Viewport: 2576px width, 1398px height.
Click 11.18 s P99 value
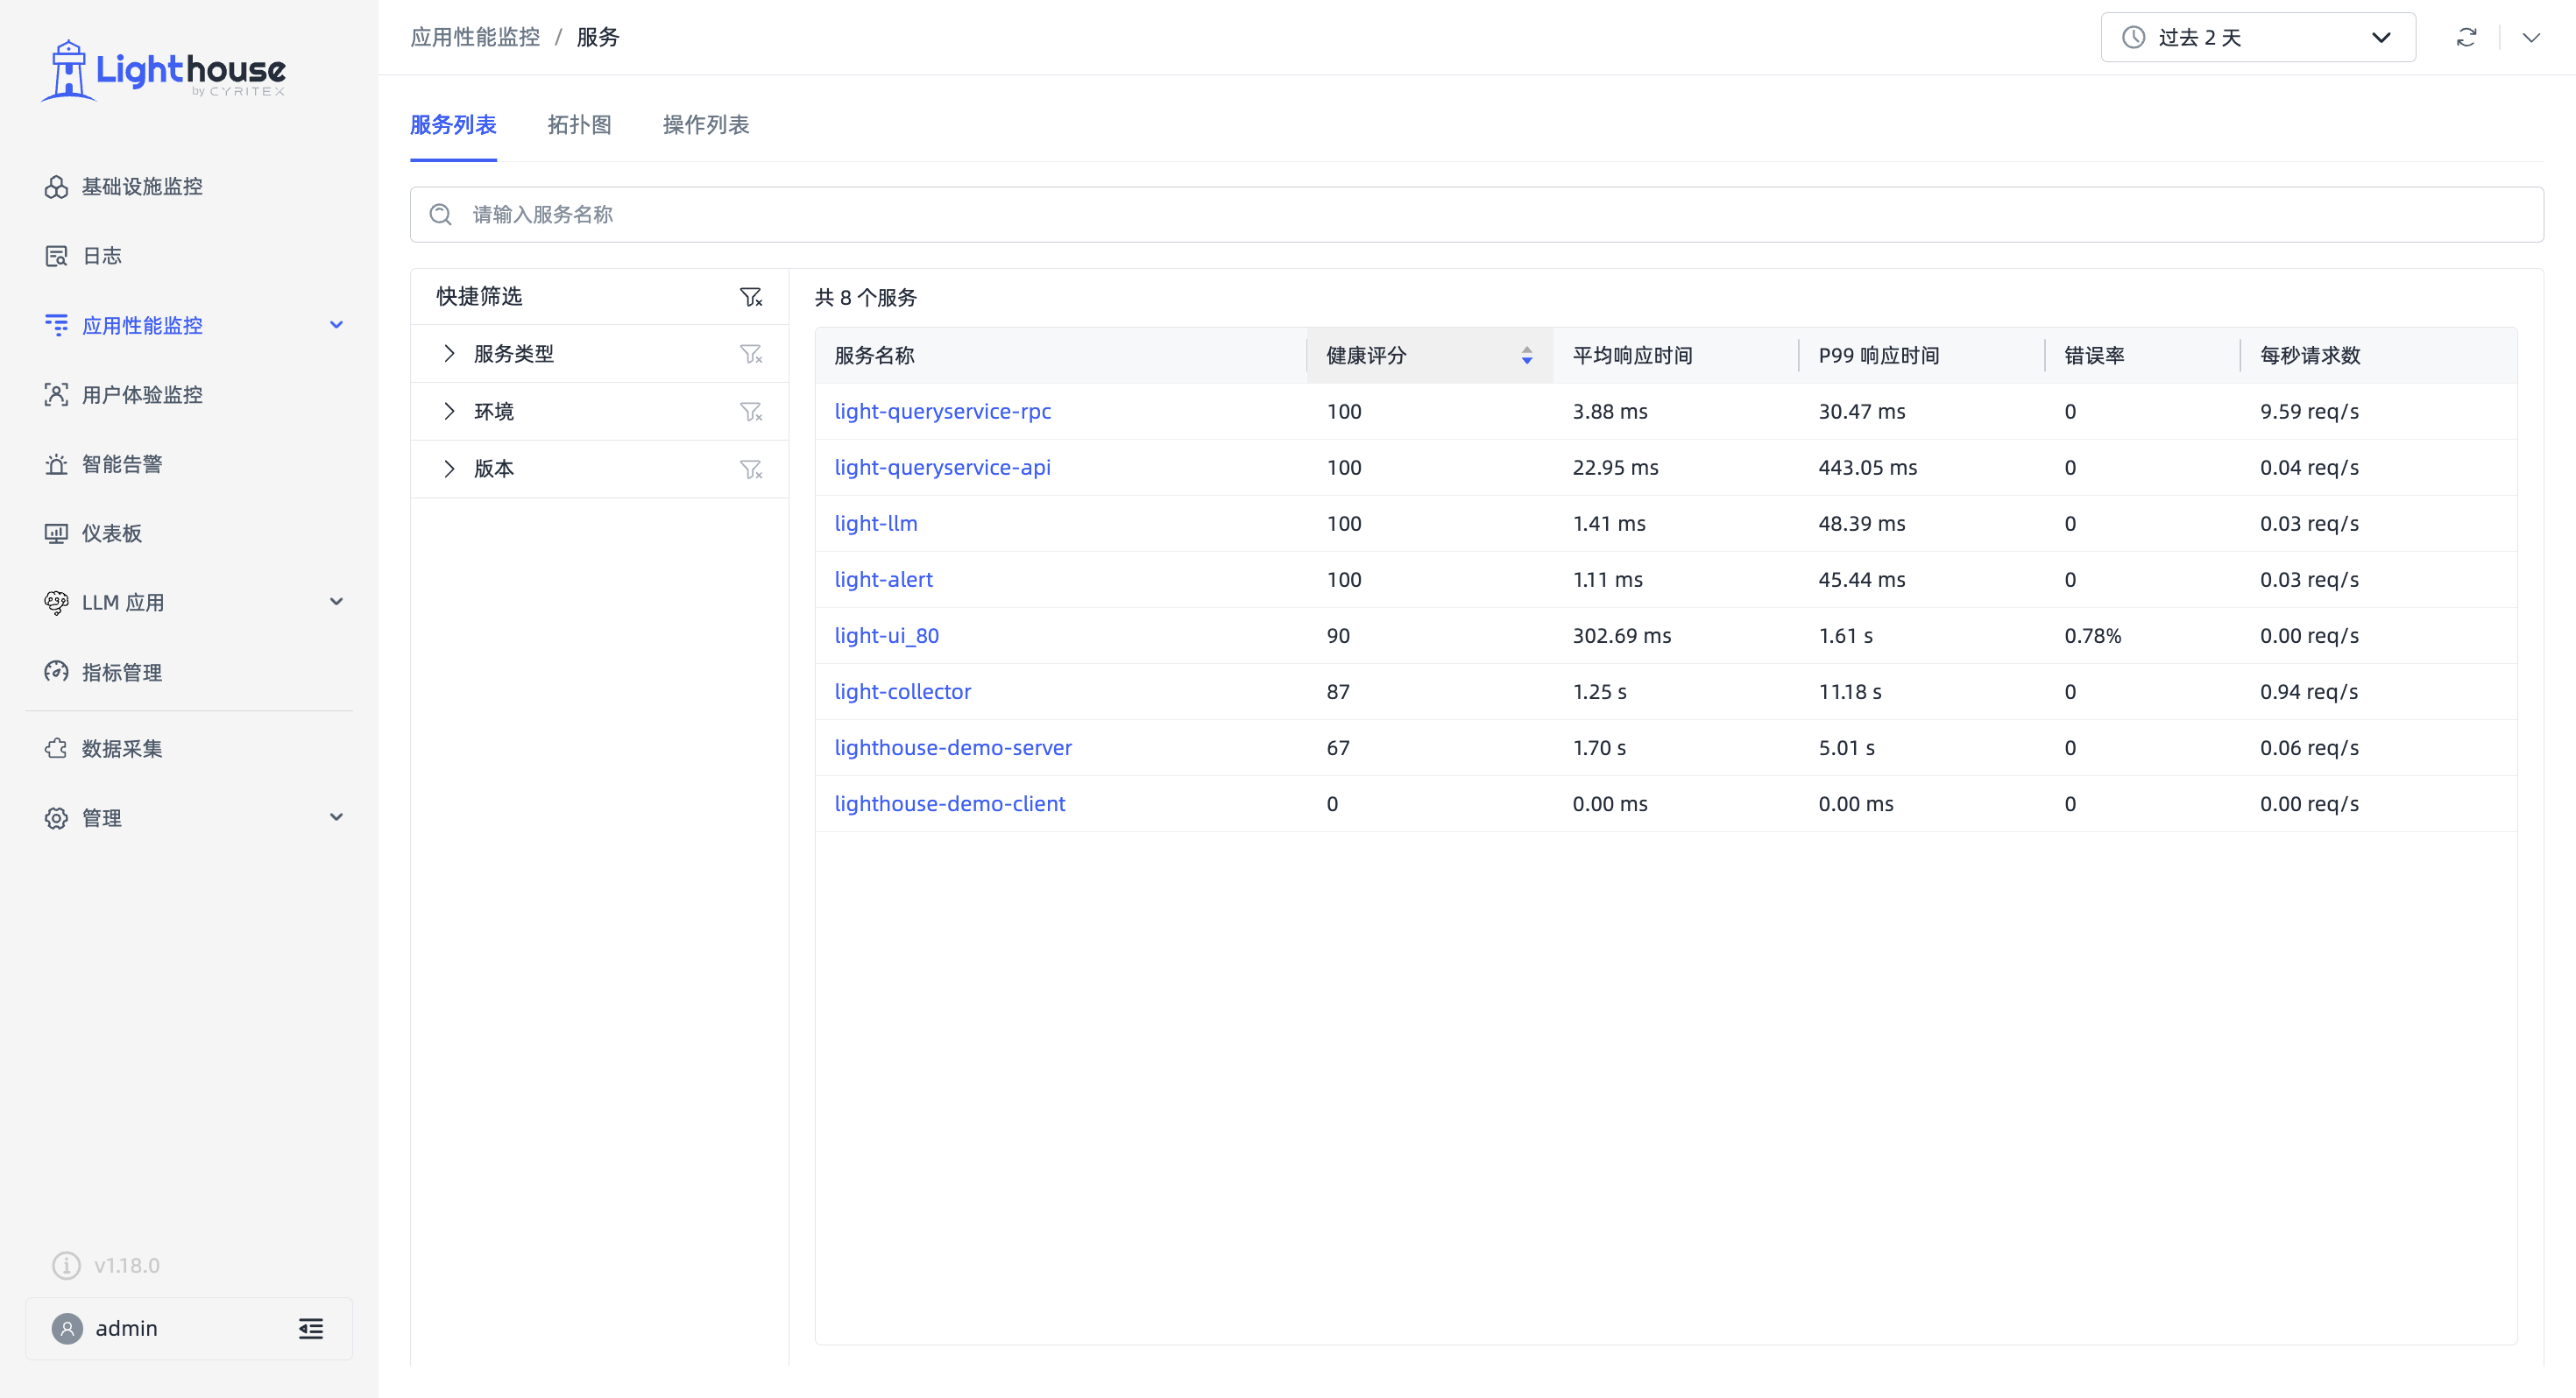(1849, 691)
